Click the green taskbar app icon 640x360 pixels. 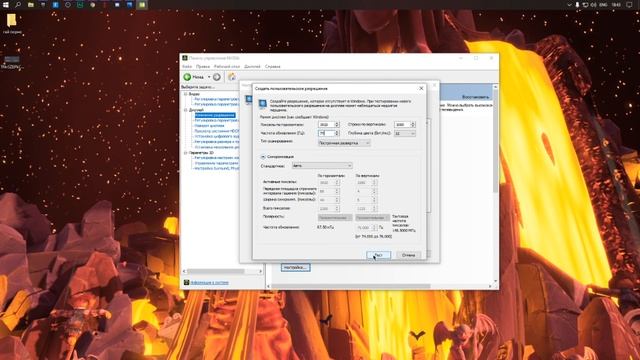[x=142, y=4]
